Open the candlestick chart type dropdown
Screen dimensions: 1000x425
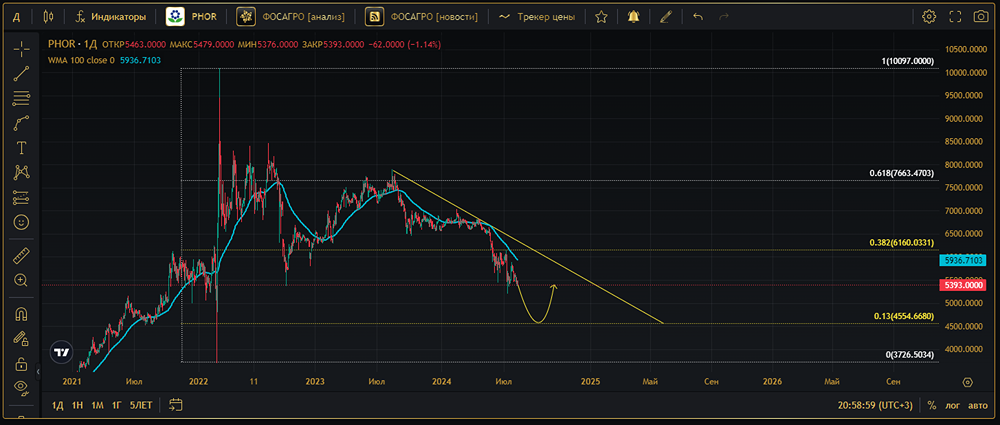pyautogui.click(x=49, y=17)
